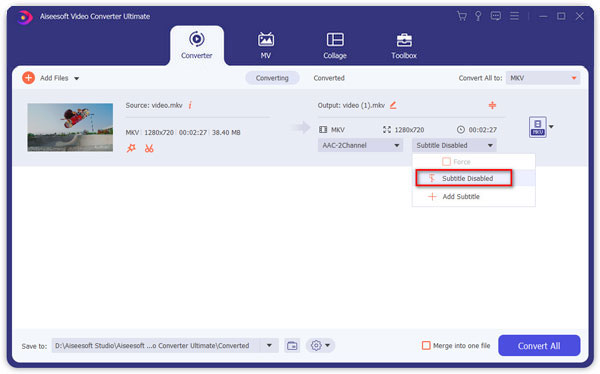Click the scissors cut icon
The image size is (600, 374).
point(149,148)
